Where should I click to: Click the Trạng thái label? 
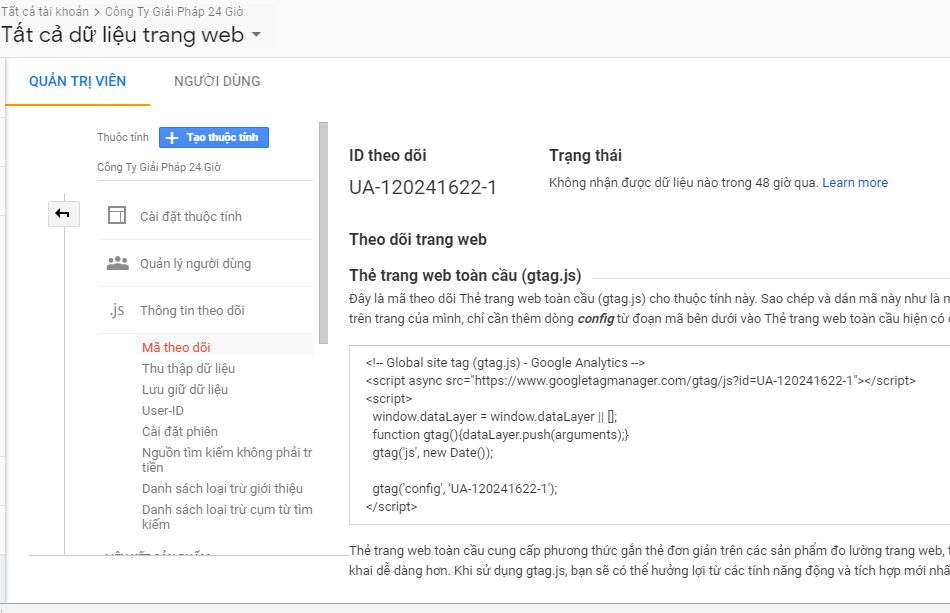tap(585, 156)
